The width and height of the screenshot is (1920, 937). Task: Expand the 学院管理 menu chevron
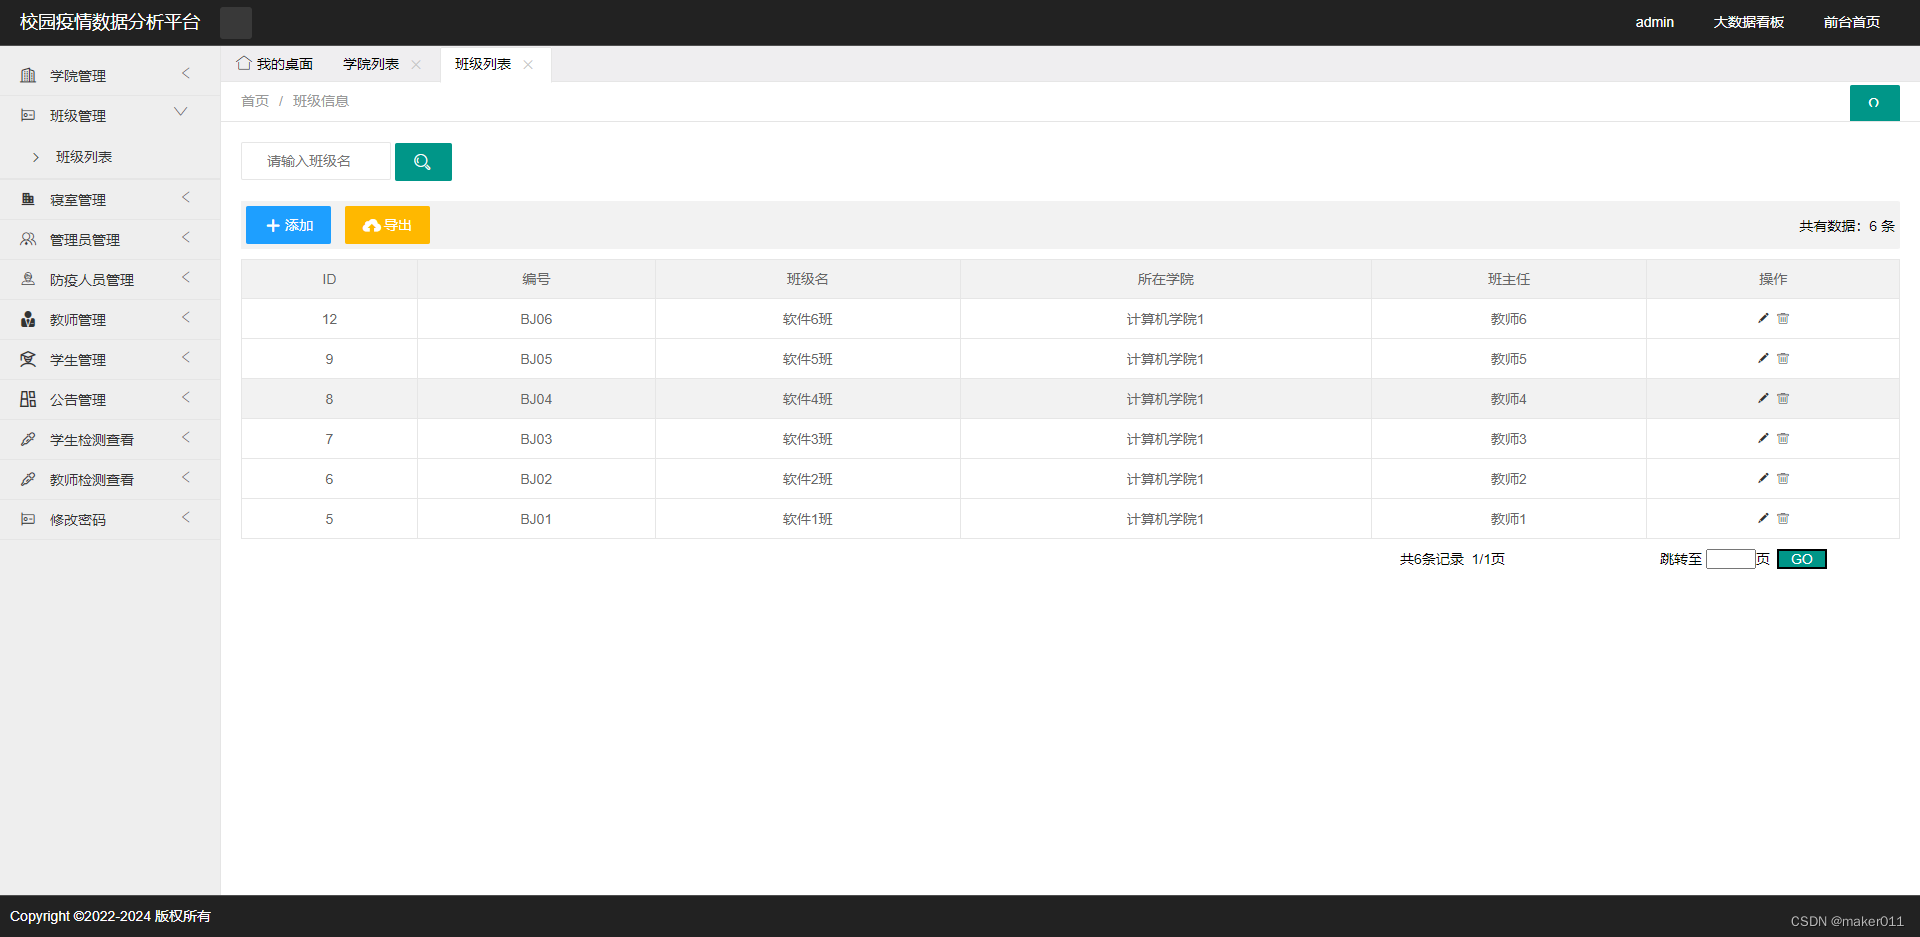click(x=185, y=74)
